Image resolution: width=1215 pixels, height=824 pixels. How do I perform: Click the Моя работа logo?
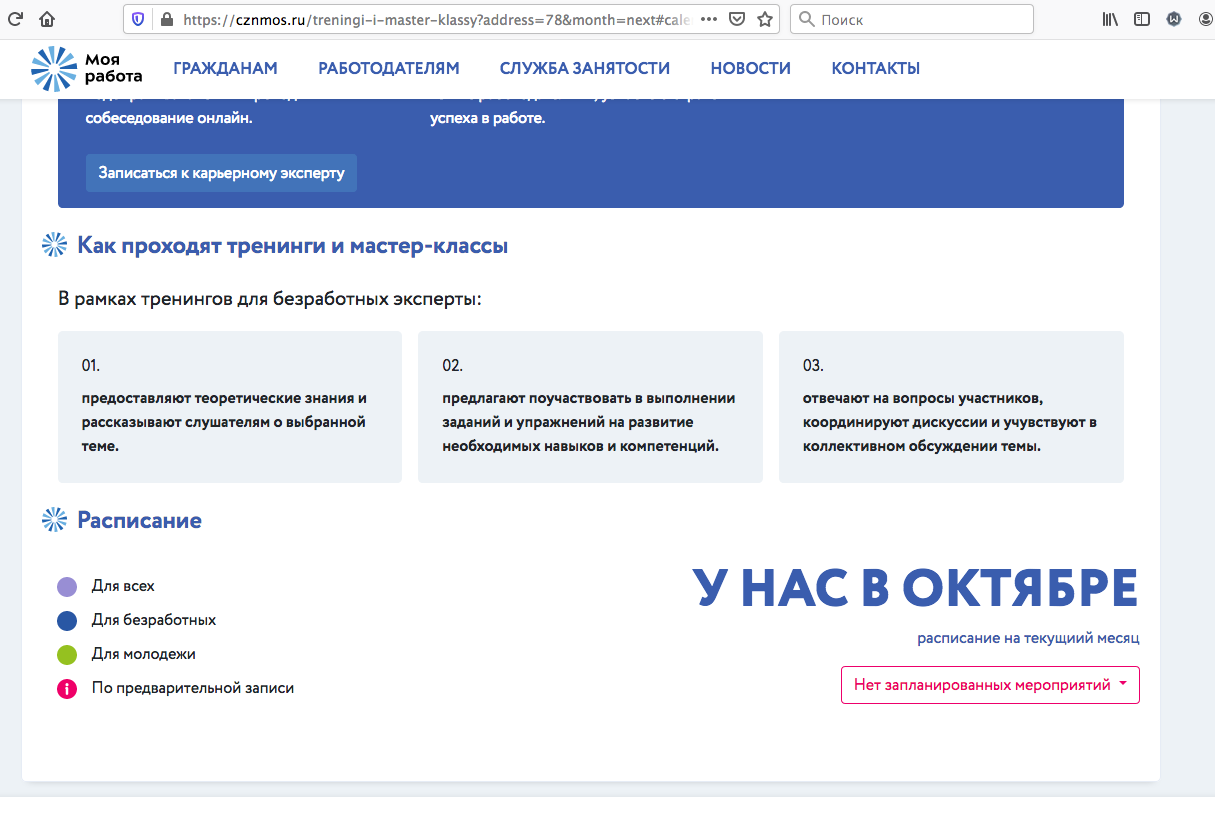pyautogui.click(x=87, y=68)
